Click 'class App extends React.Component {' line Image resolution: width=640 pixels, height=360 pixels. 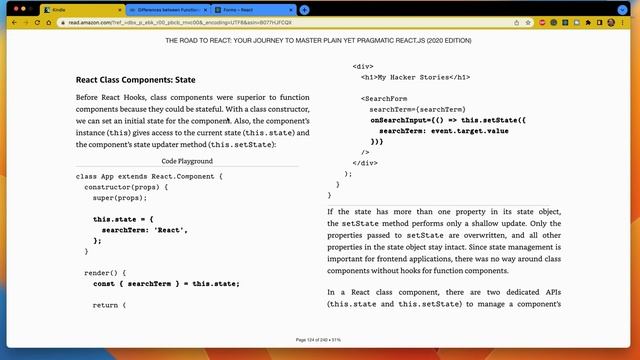tap(149, 176)
